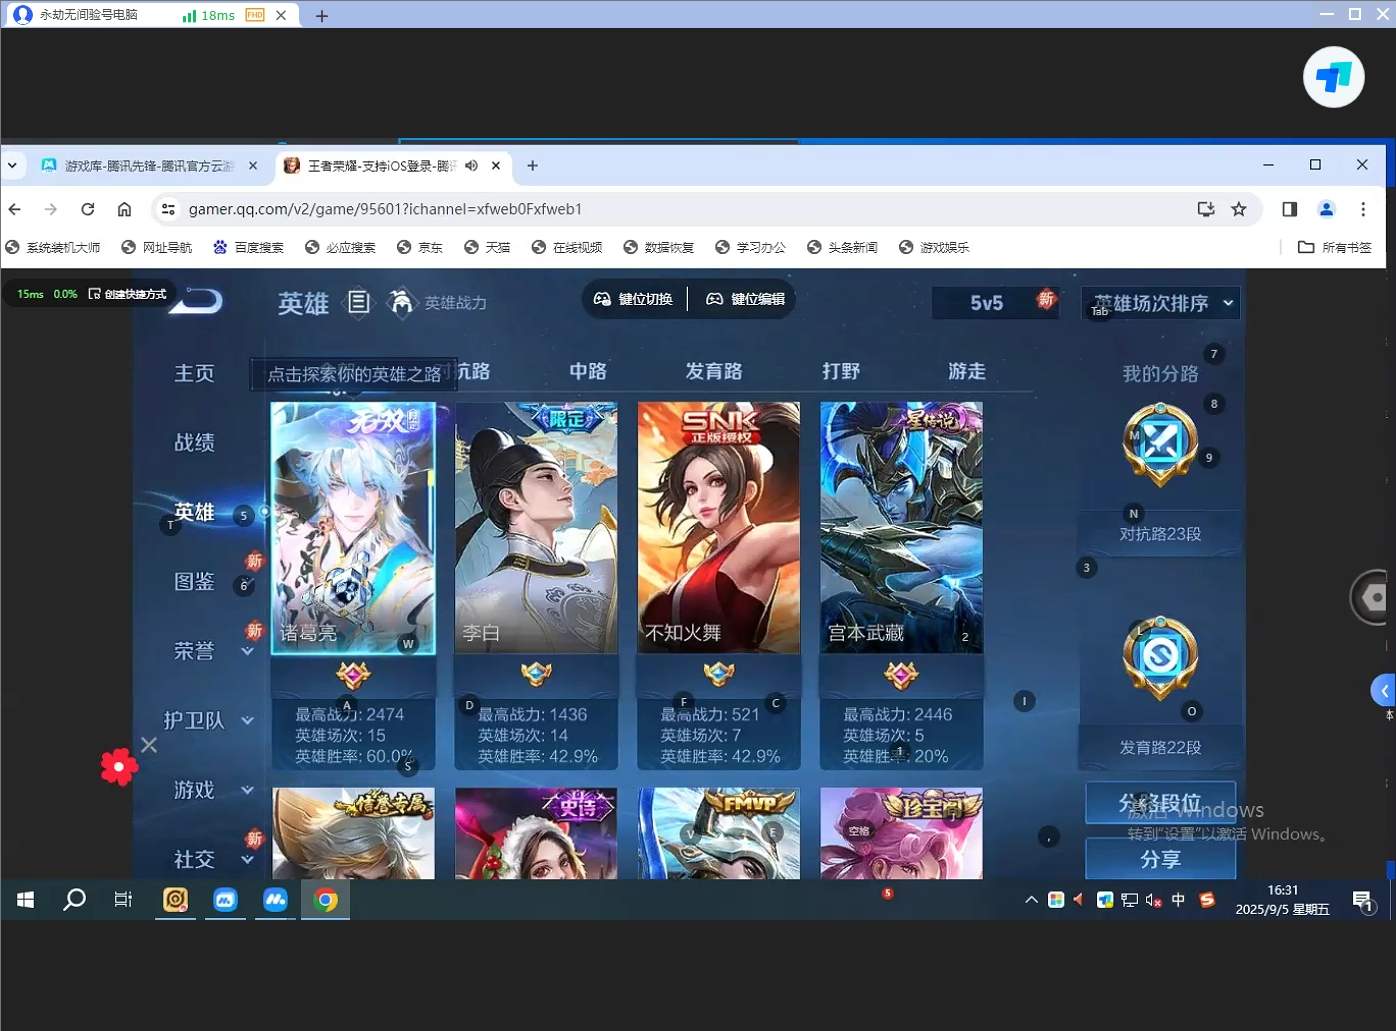Click the browser forward arrow
Viewport: 1396px width, 1031px height.
(x=51, y=209)
